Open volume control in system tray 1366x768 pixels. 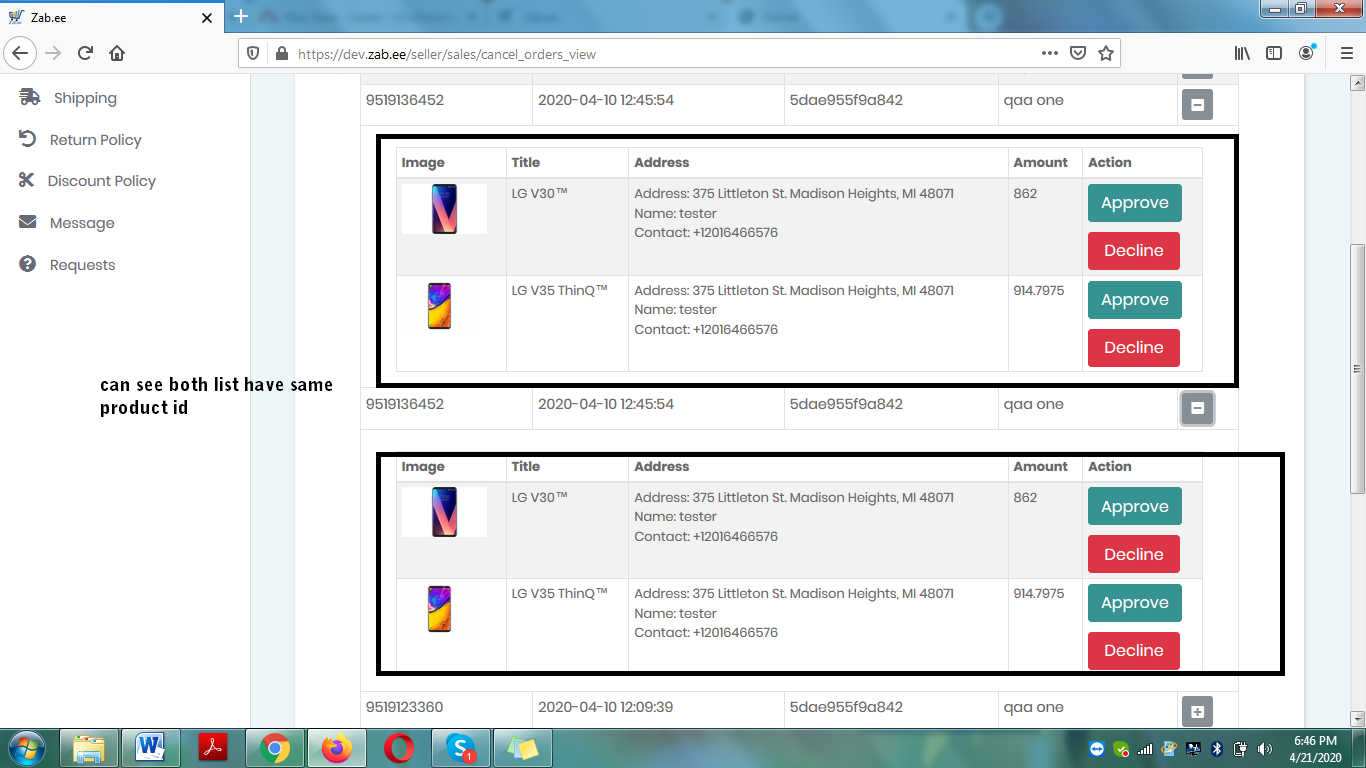(1265, 748)
